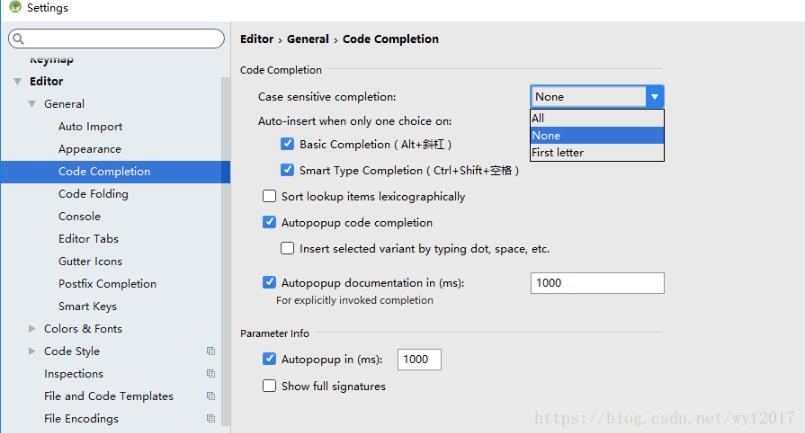
Task: Collapse the General tree node
Action: [33, 104]
